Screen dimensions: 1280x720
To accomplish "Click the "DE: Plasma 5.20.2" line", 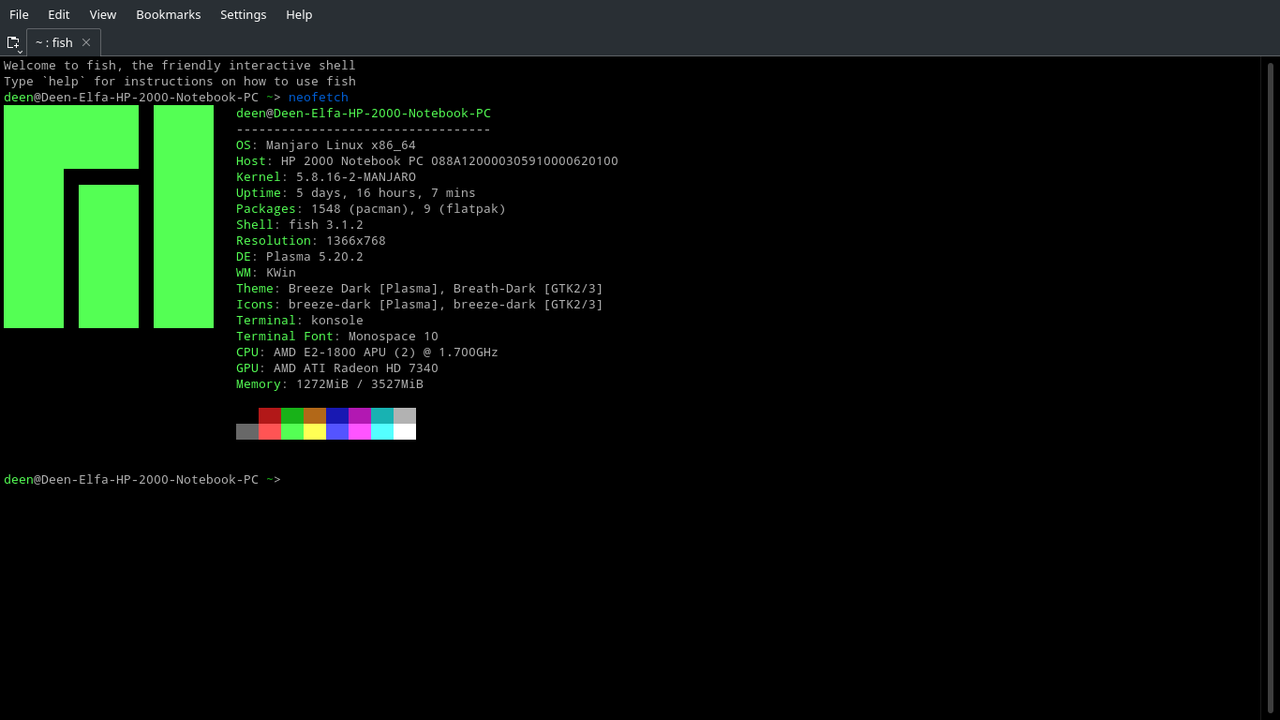I will (300, 257).
